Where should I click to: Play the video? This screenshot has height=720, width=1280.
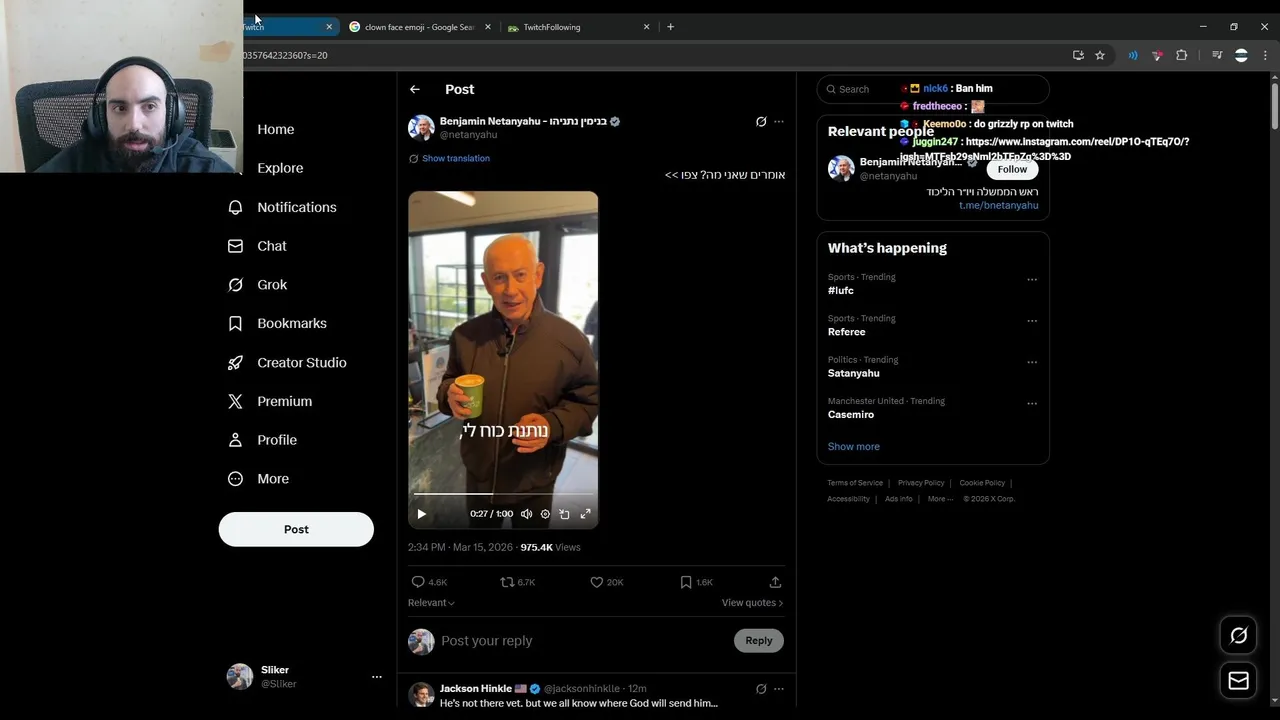[422, 514]
